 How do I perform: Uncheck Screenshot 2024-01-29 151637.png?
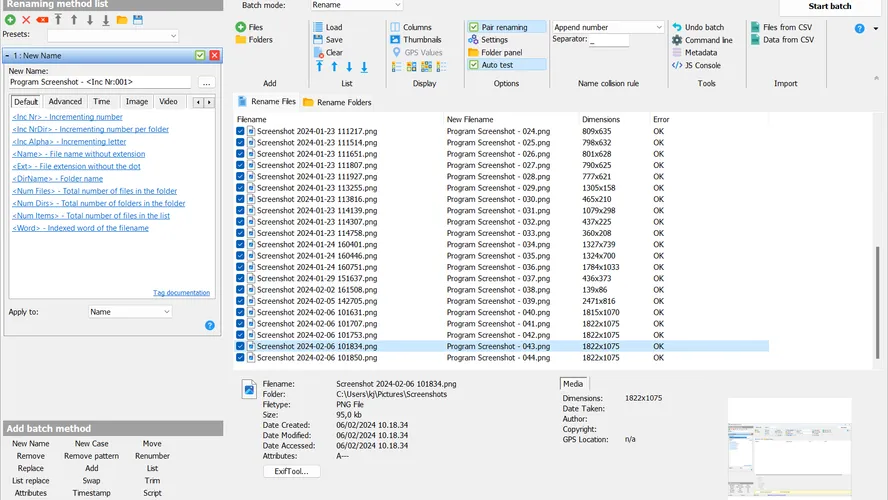tap(240, 278)
